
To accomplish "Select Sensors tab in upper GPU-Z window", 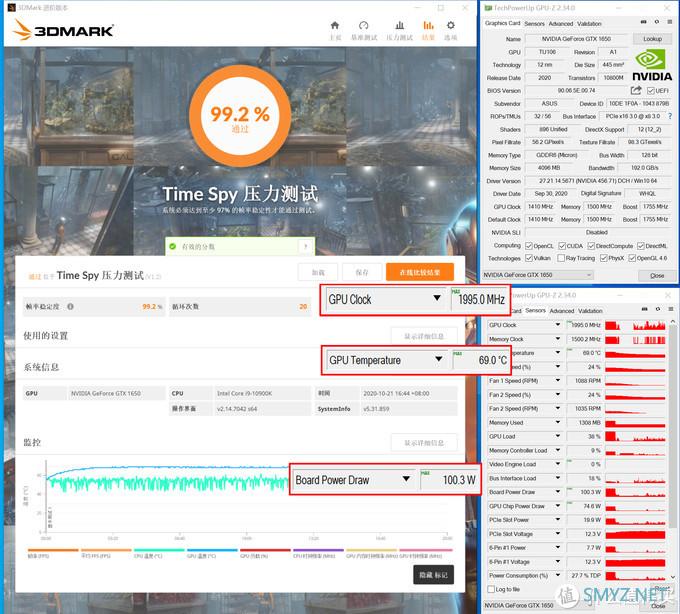I will coord(534,24).
